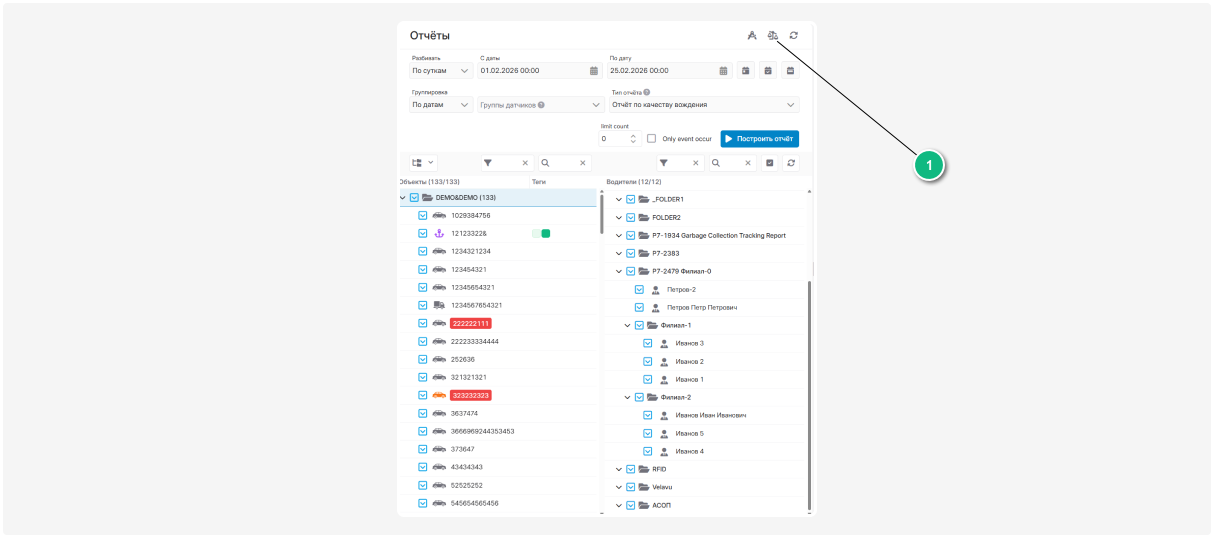Click the Построить отчёт button

click(x=759, y=139)
